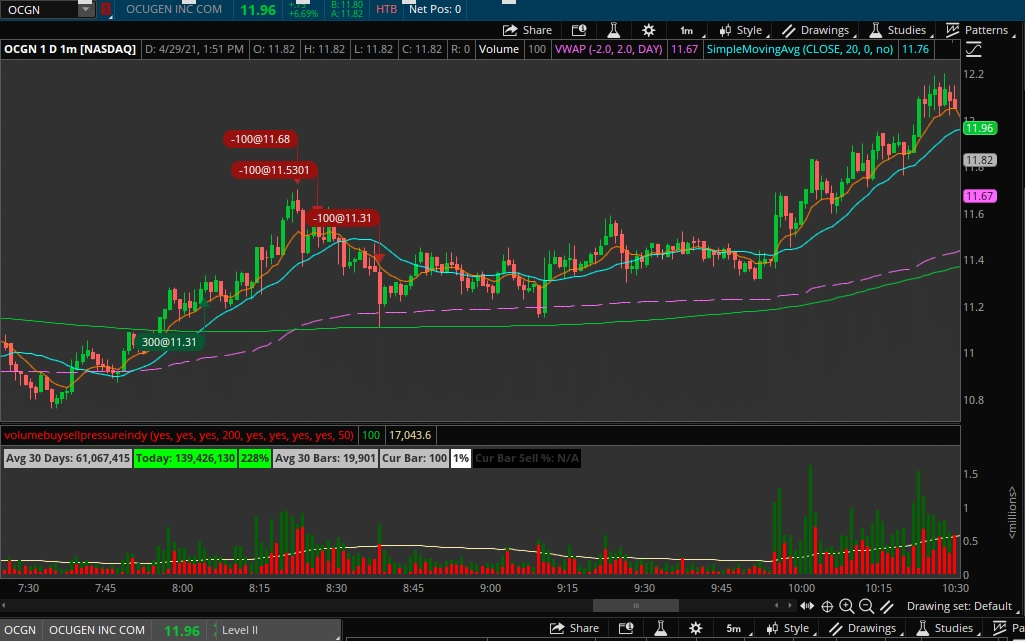Click the small left arrow near the pan tool
The image size is (1025, 641).
click(777, 606)
